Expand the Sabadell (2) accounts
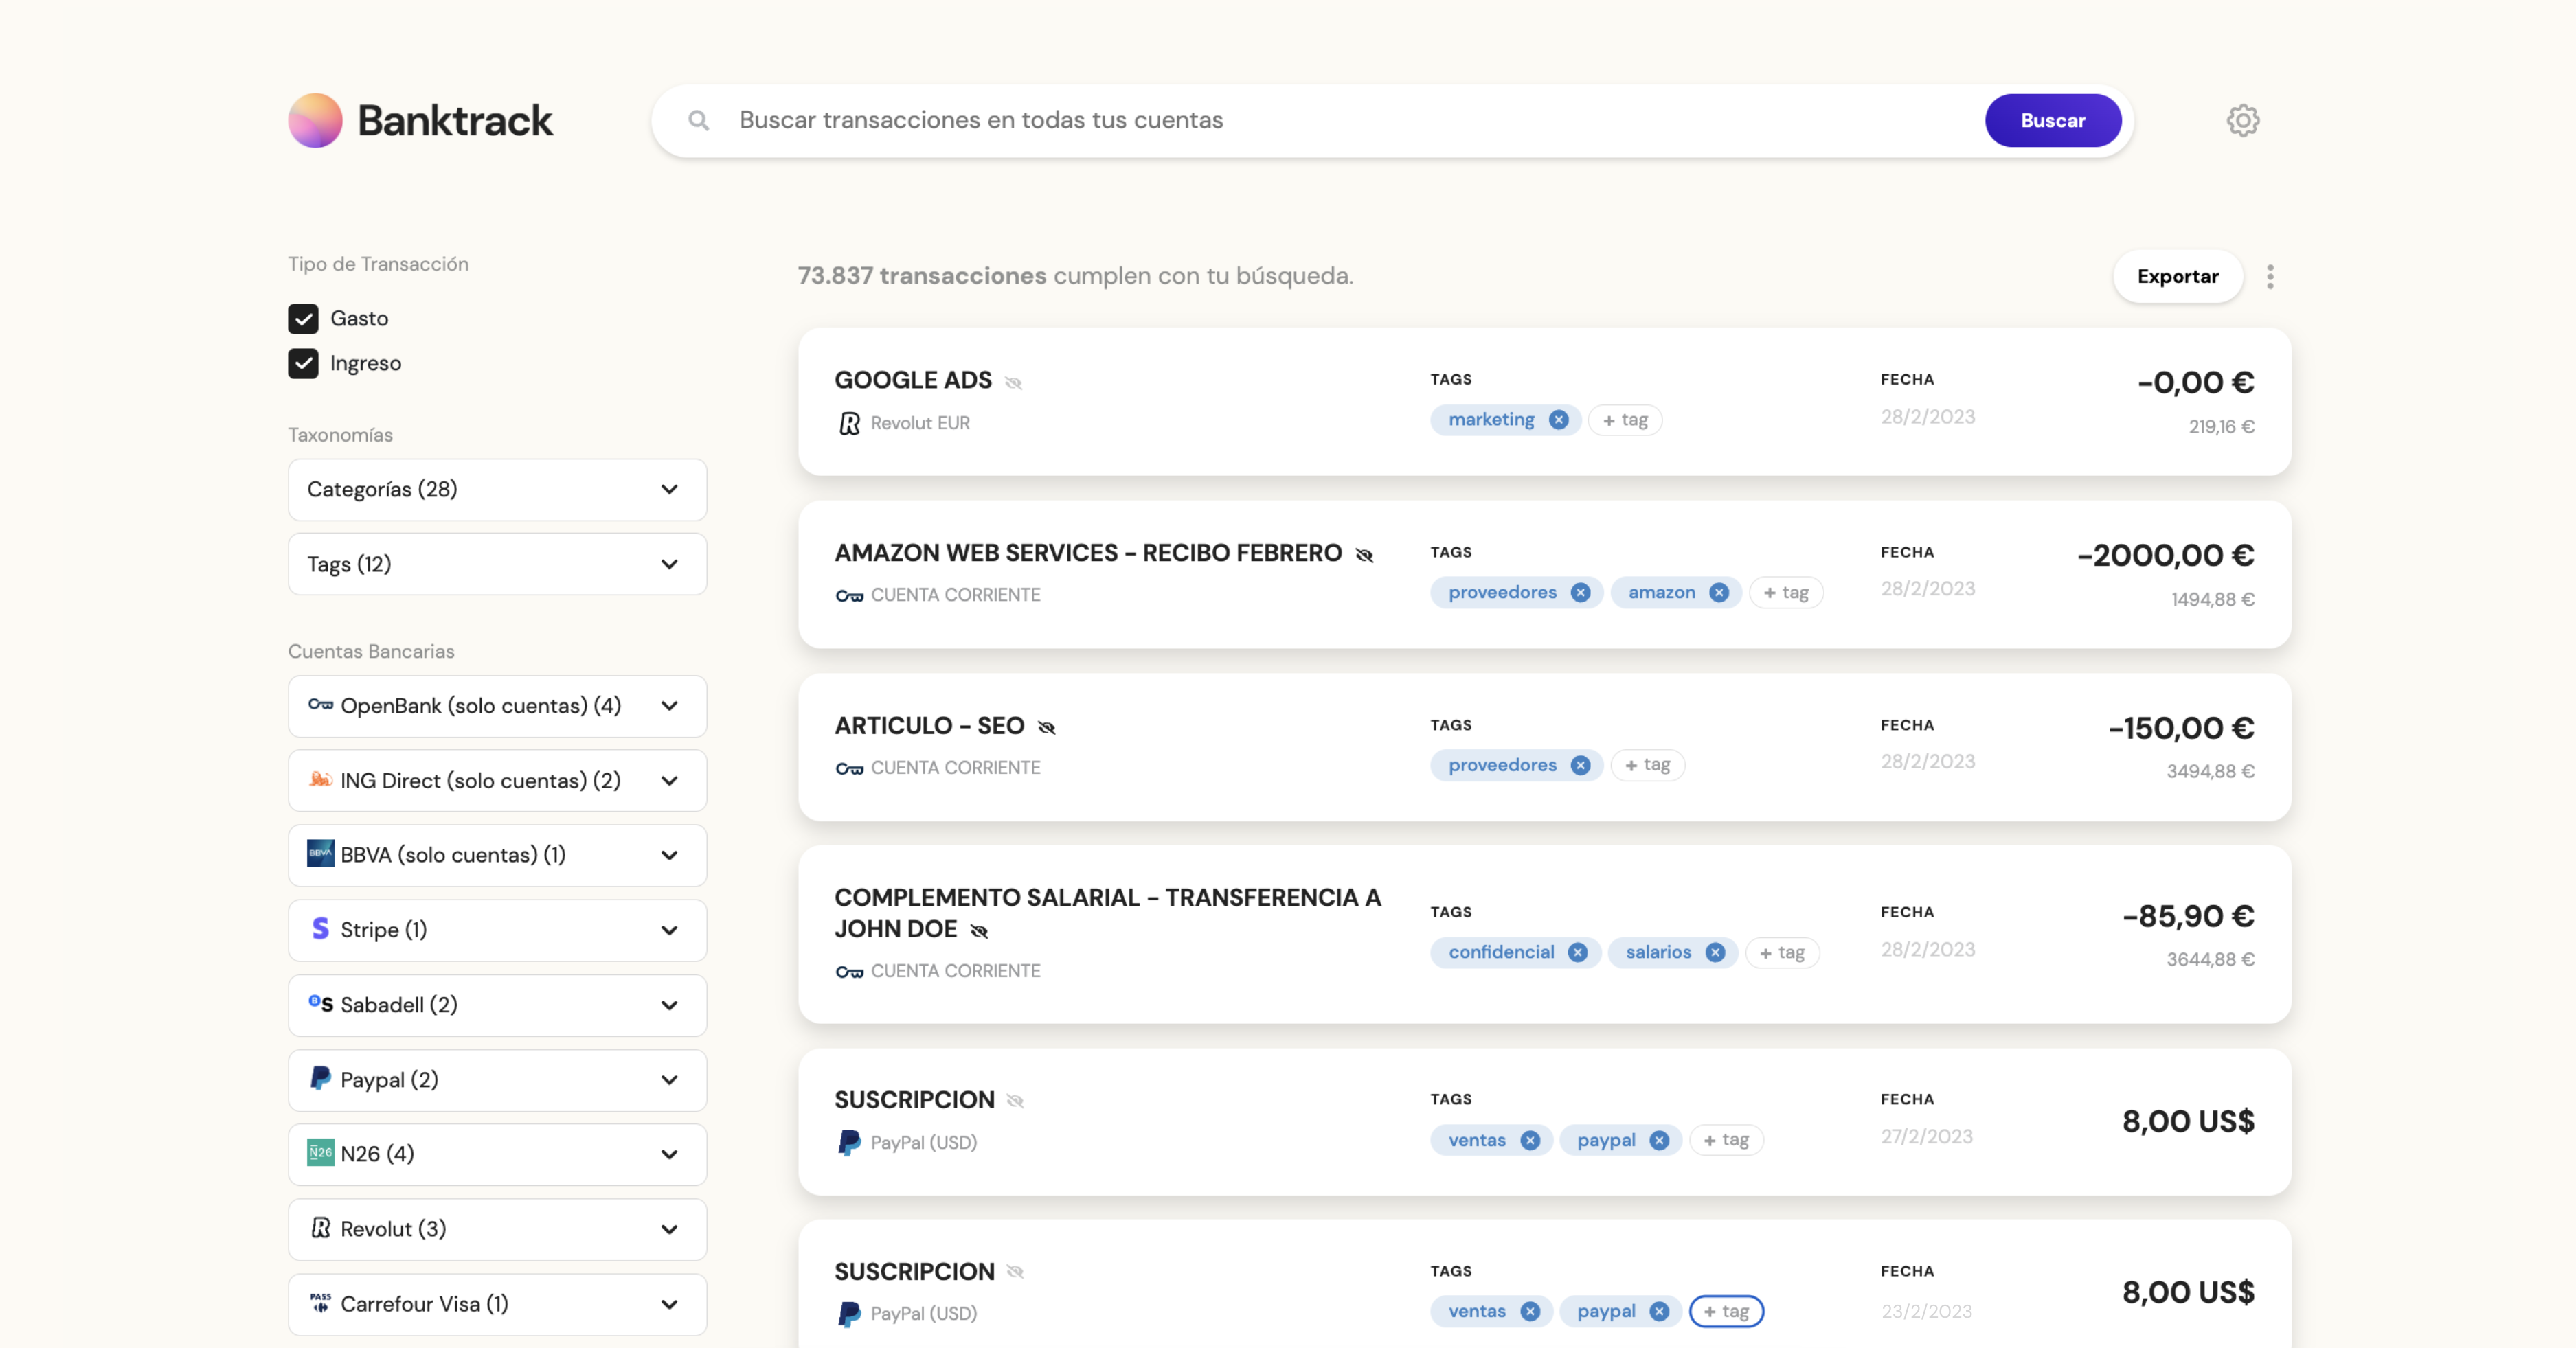 pyautogui.click(x=497, y=1005)
